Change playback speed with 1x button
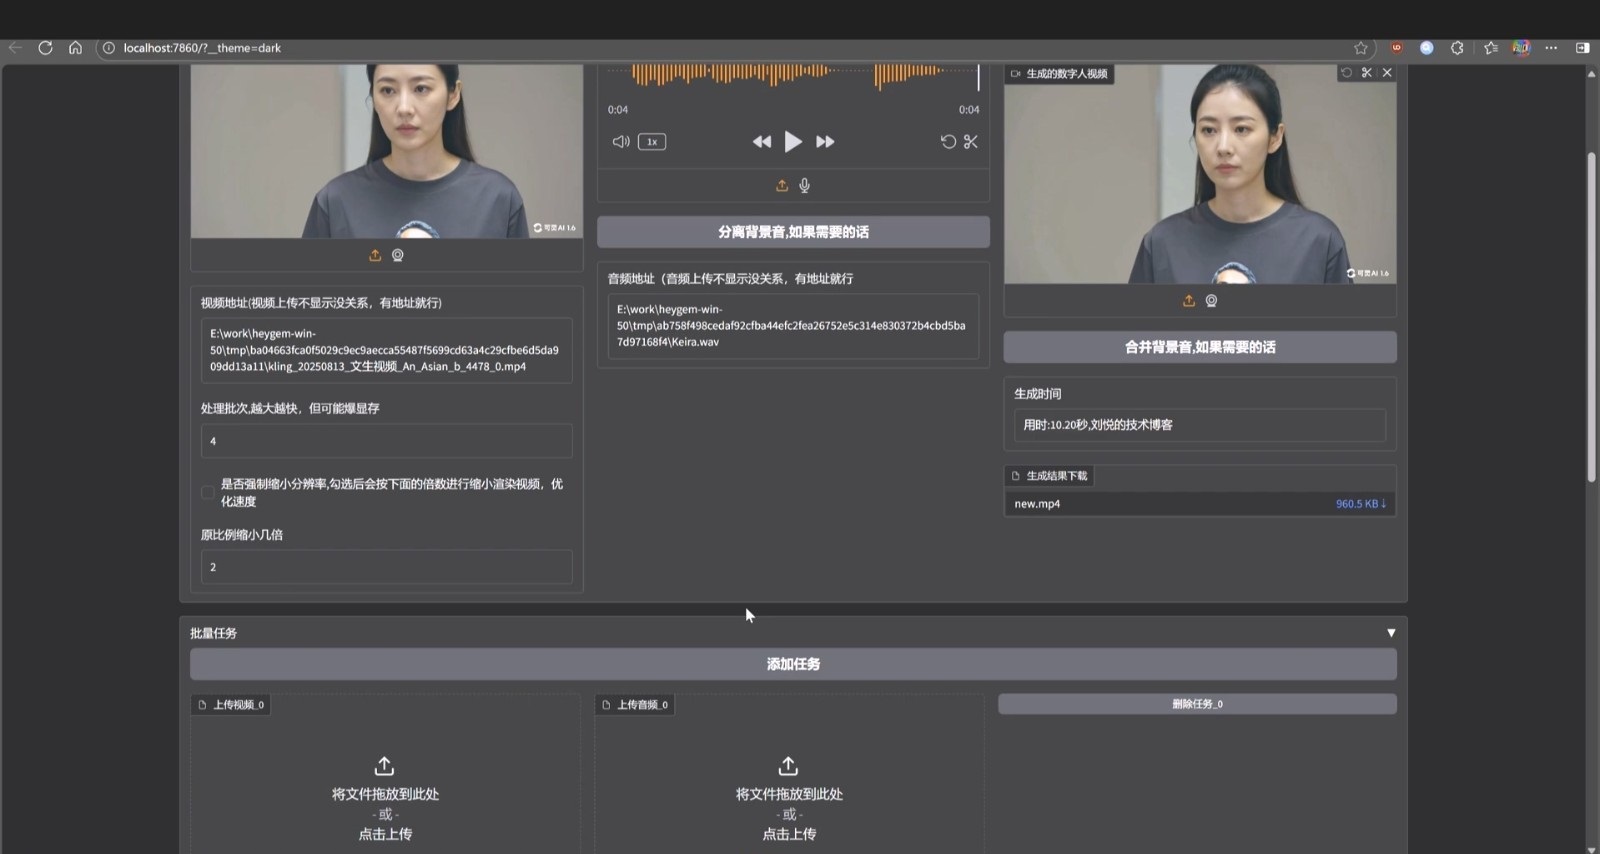 point(652,142)
